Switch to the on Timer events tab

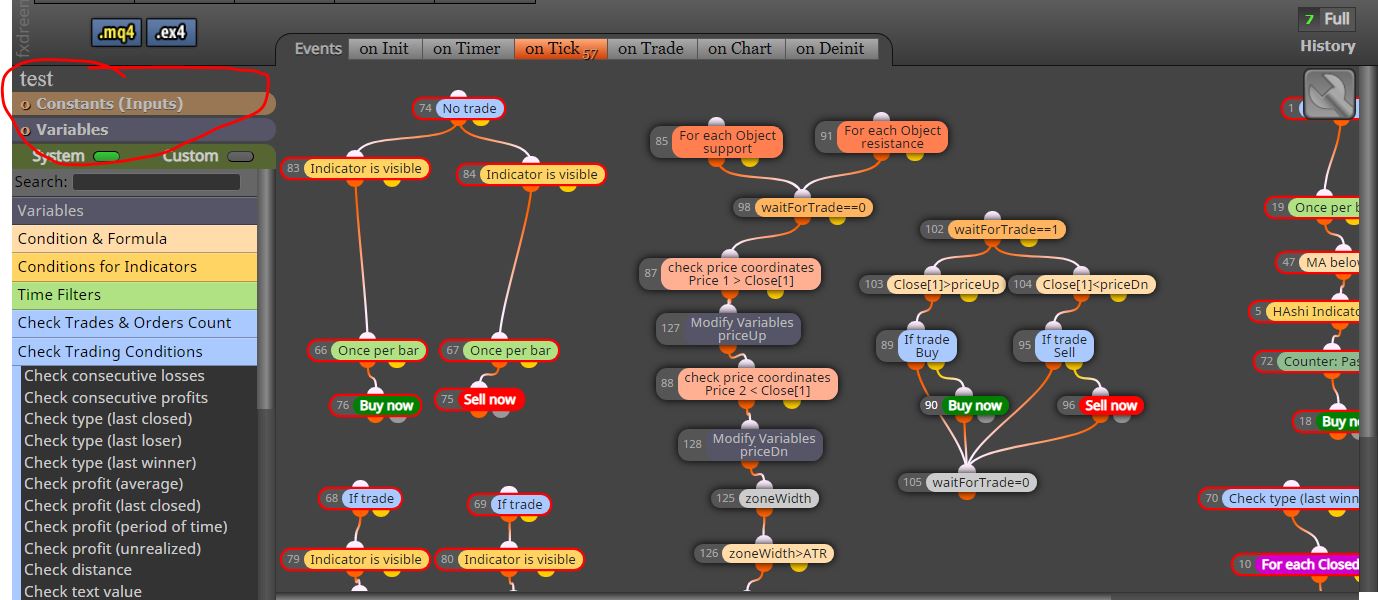[468, 48]
